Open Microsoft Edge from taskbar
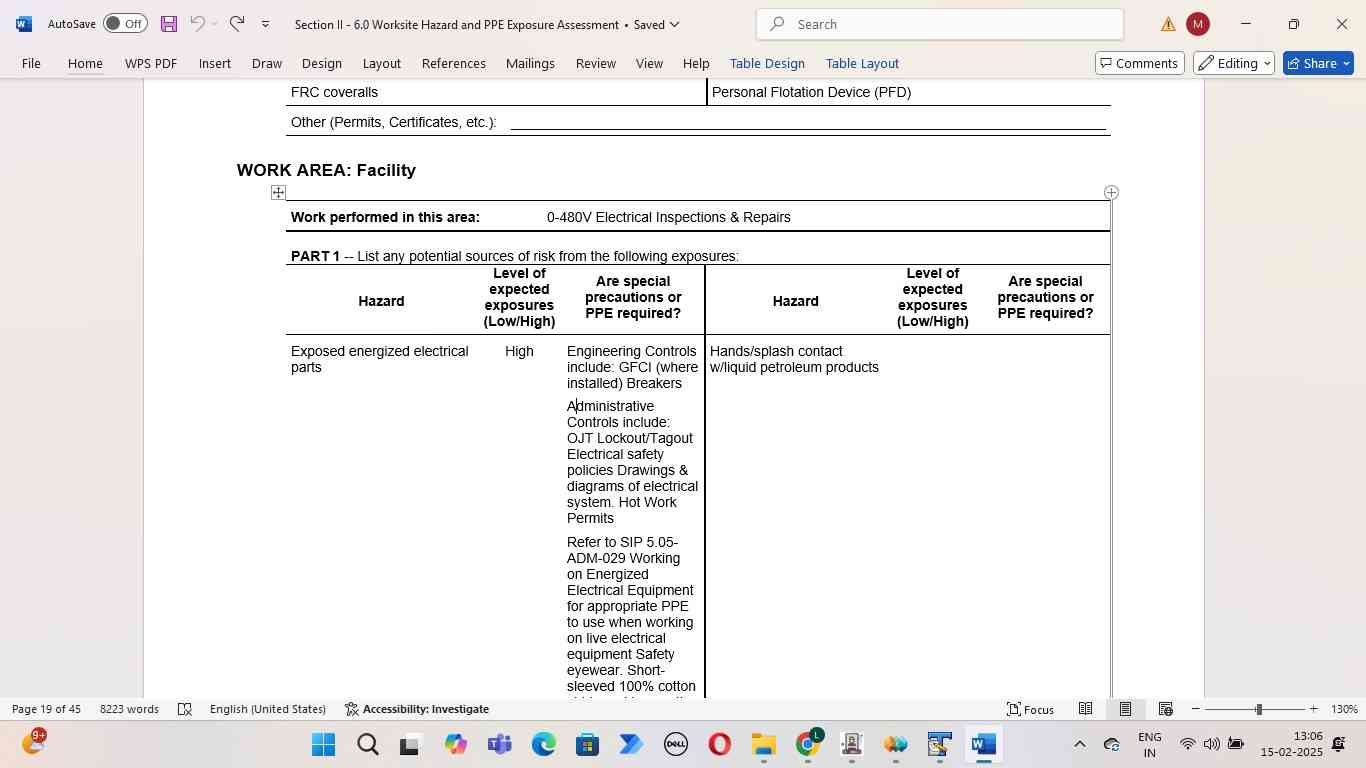Image resolution: width=1366 pixels, height=768 pixels. click(543, 745)
